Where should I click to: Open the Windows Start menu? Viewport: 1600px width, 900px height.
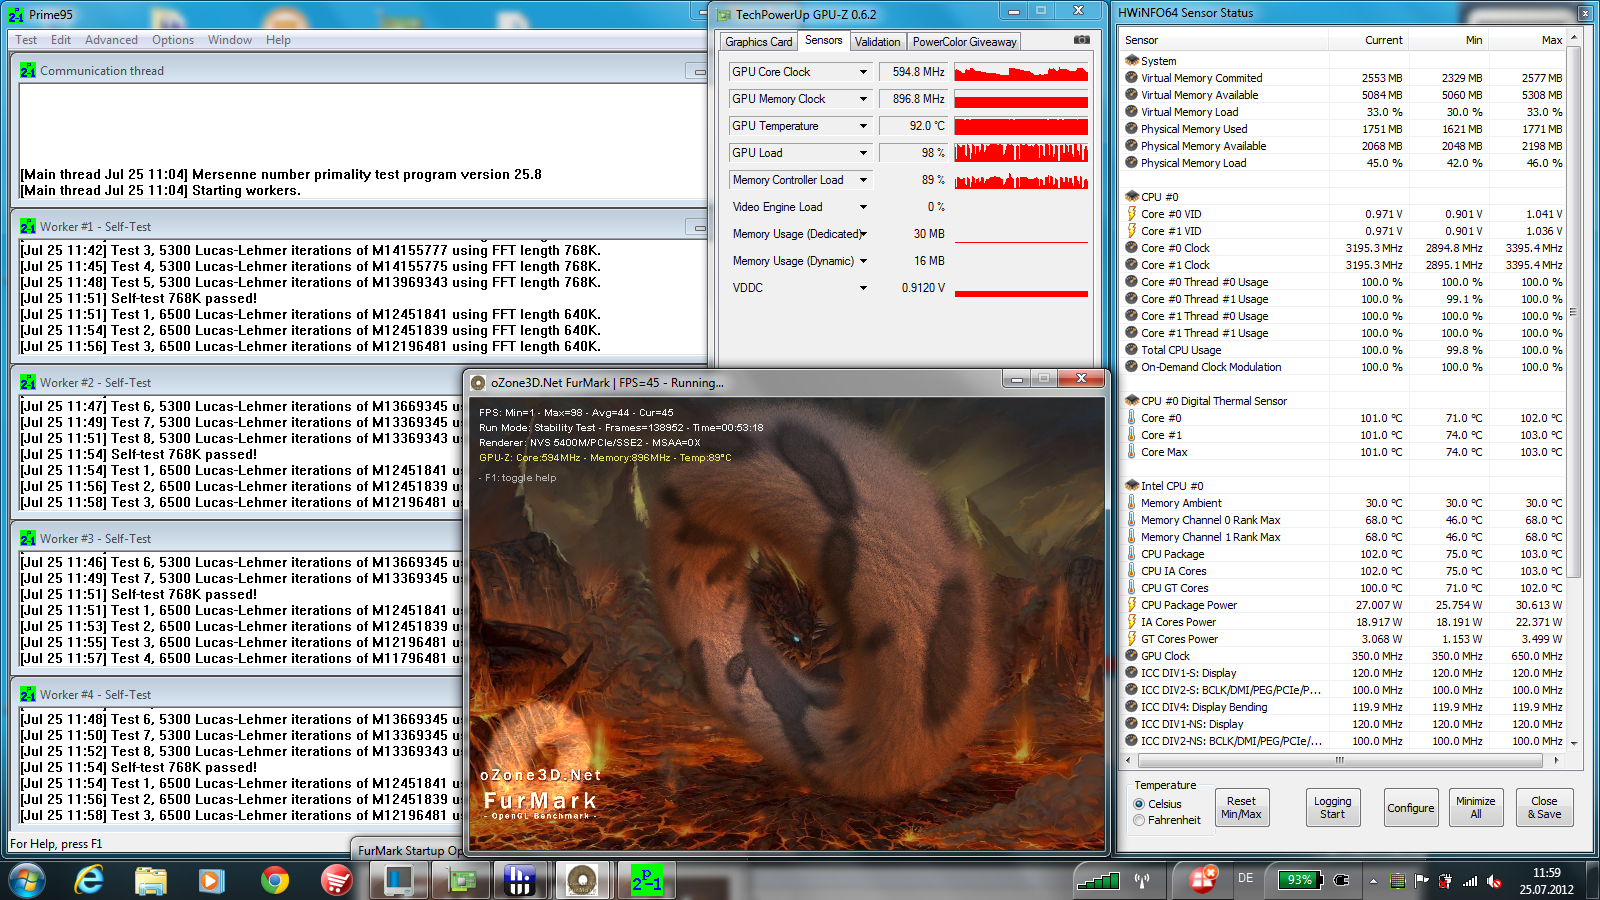coord(26,880)
